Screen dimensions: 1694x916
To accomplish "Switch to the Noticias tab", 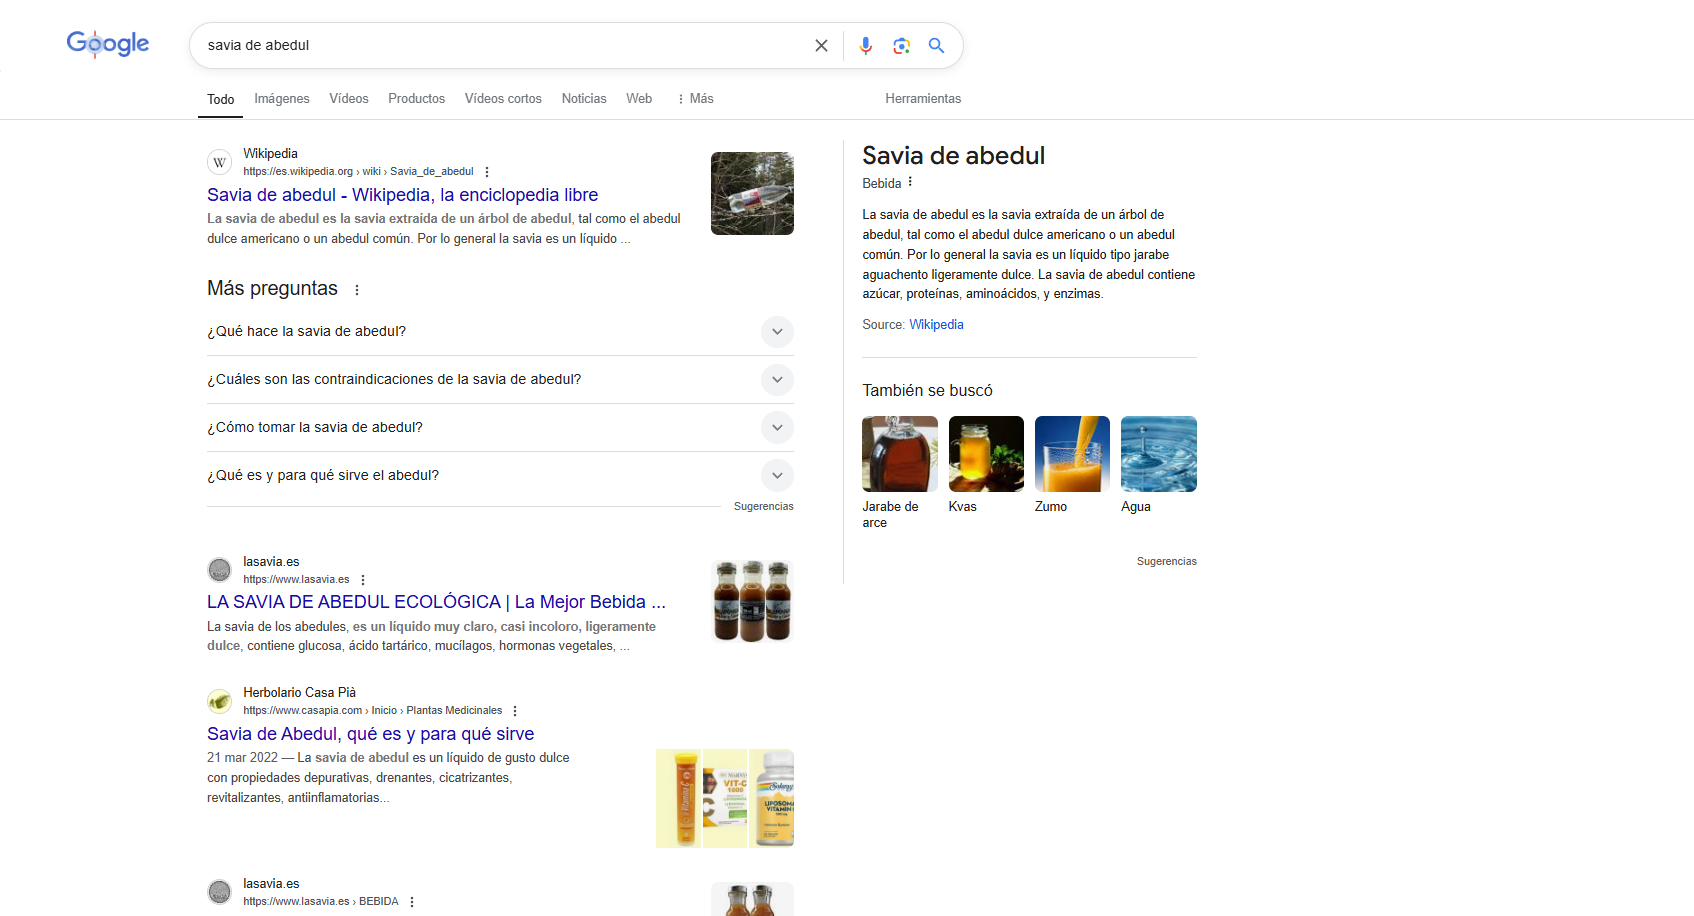I will click(x=583, y=98).
